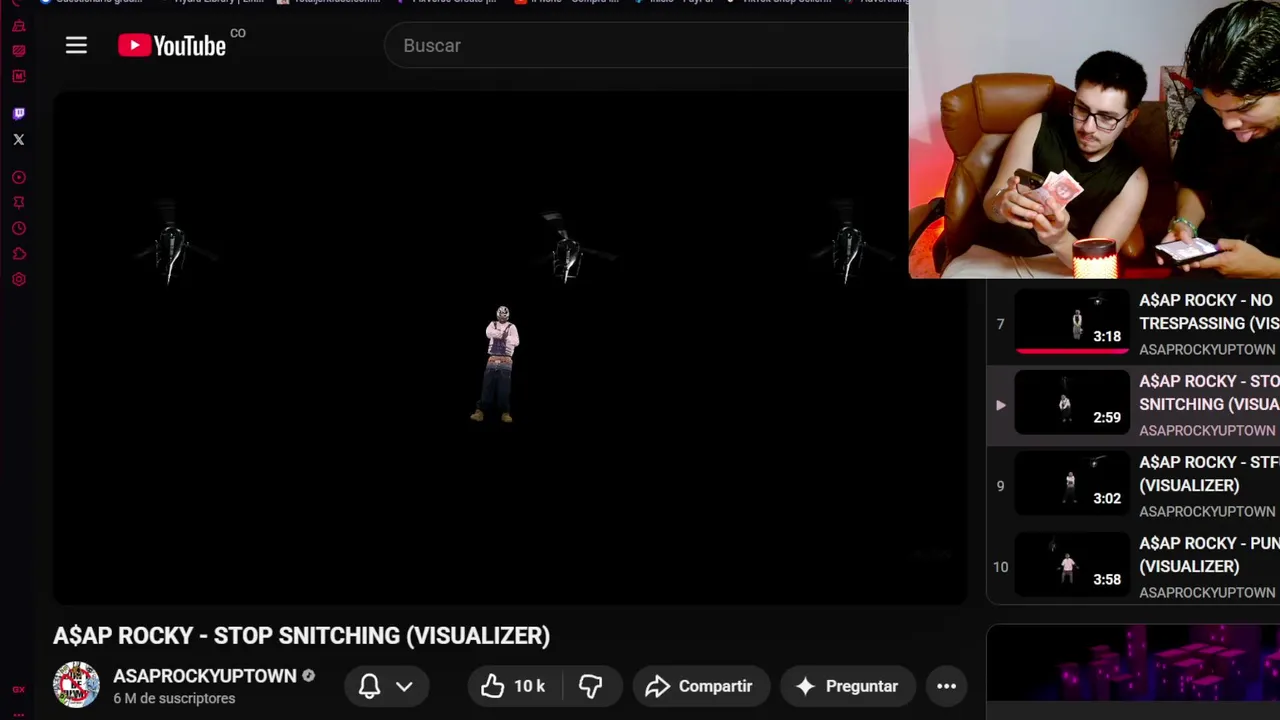This screenshot has height=720, width=1280.
Task: Click the red M icon in the sidebar
Action: click(18, 75)
